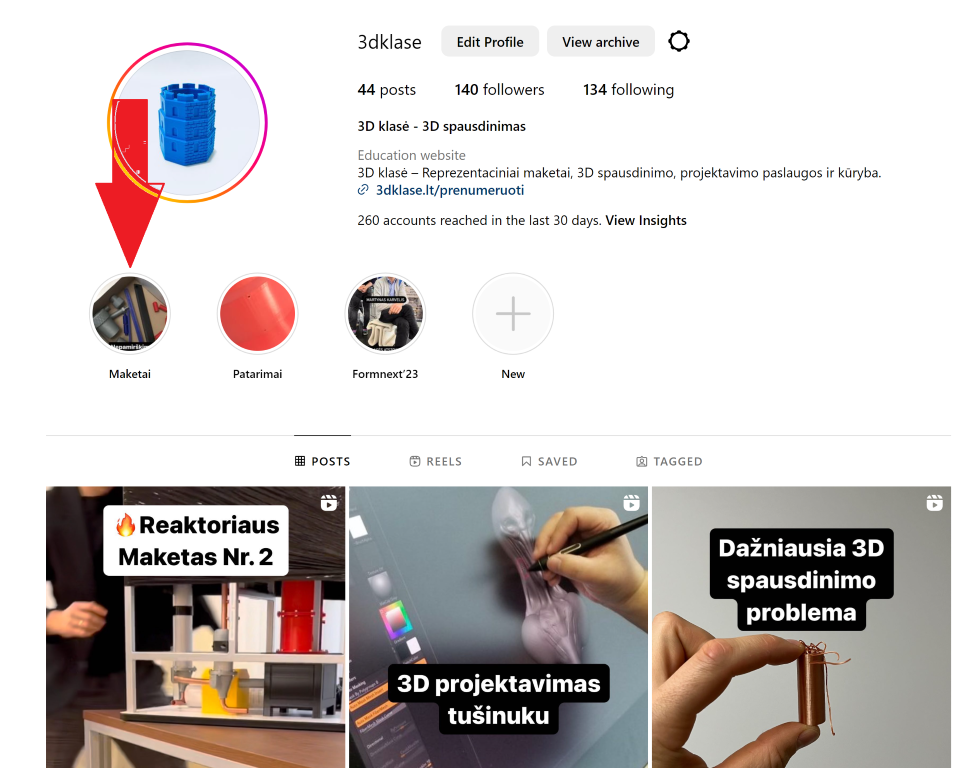
Task: Select the Posts tab
Action: coord(323,461)
